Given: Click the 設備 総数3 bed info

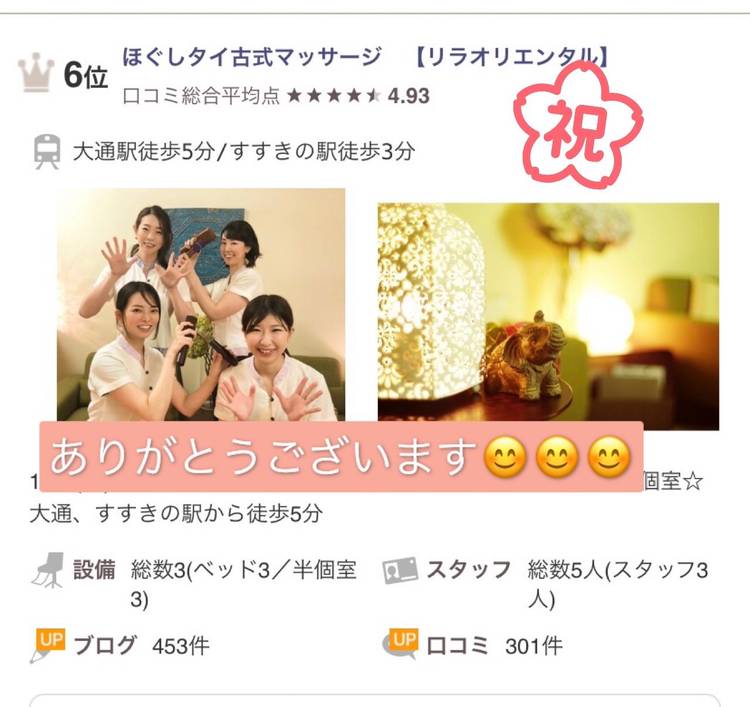Looking at the screenshot, I should (215, 584).
